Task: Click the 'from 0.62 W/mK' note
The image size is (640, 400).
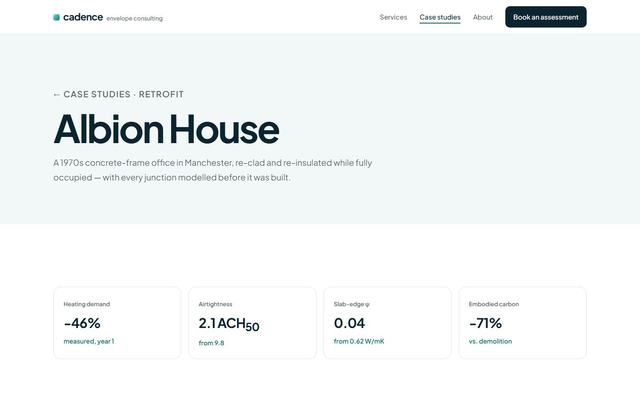Action: pos(359,341)
